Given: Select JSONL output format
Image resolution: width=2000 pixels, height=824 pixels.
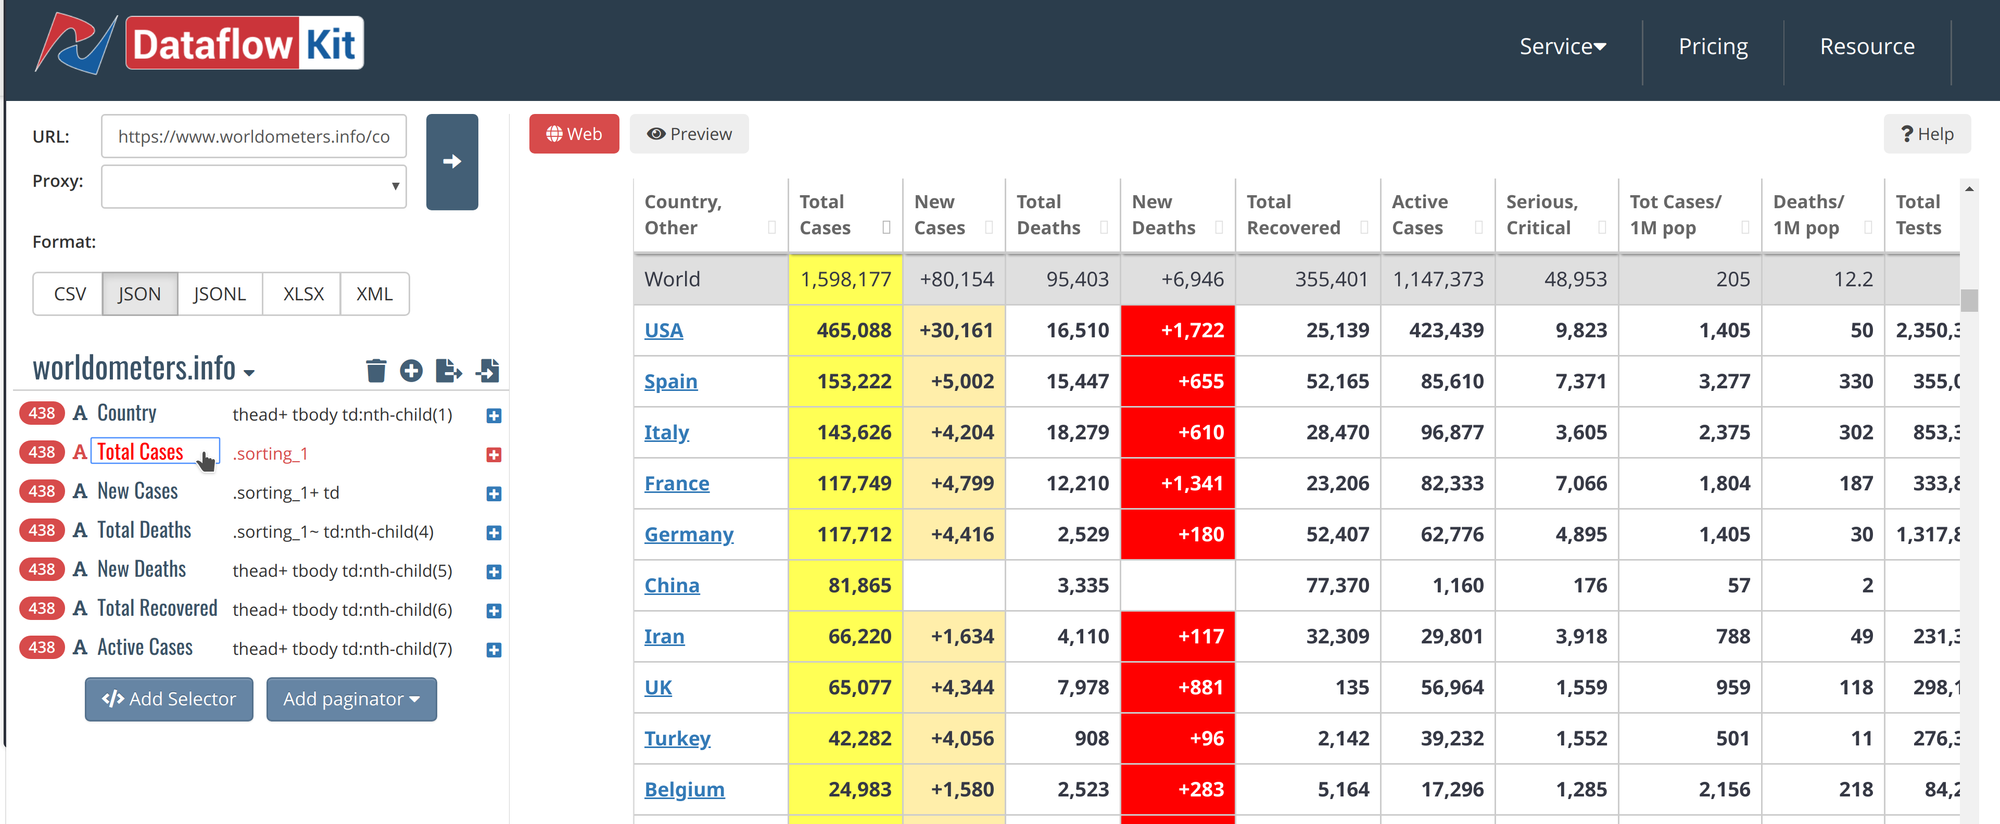Looking at the screenshot, I should (x=220, y=294).
